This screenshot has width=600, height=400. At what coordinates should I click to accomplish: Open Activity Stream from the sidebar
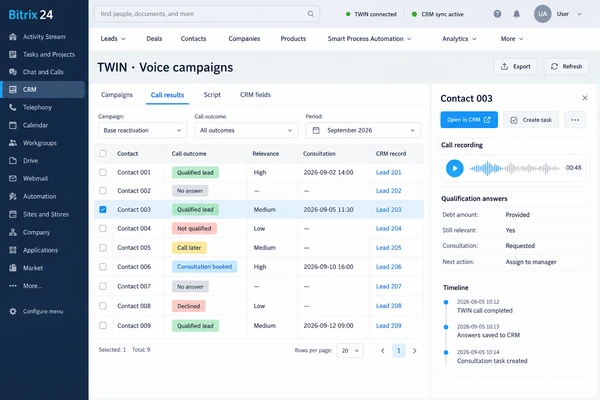[x=44, y=37]
